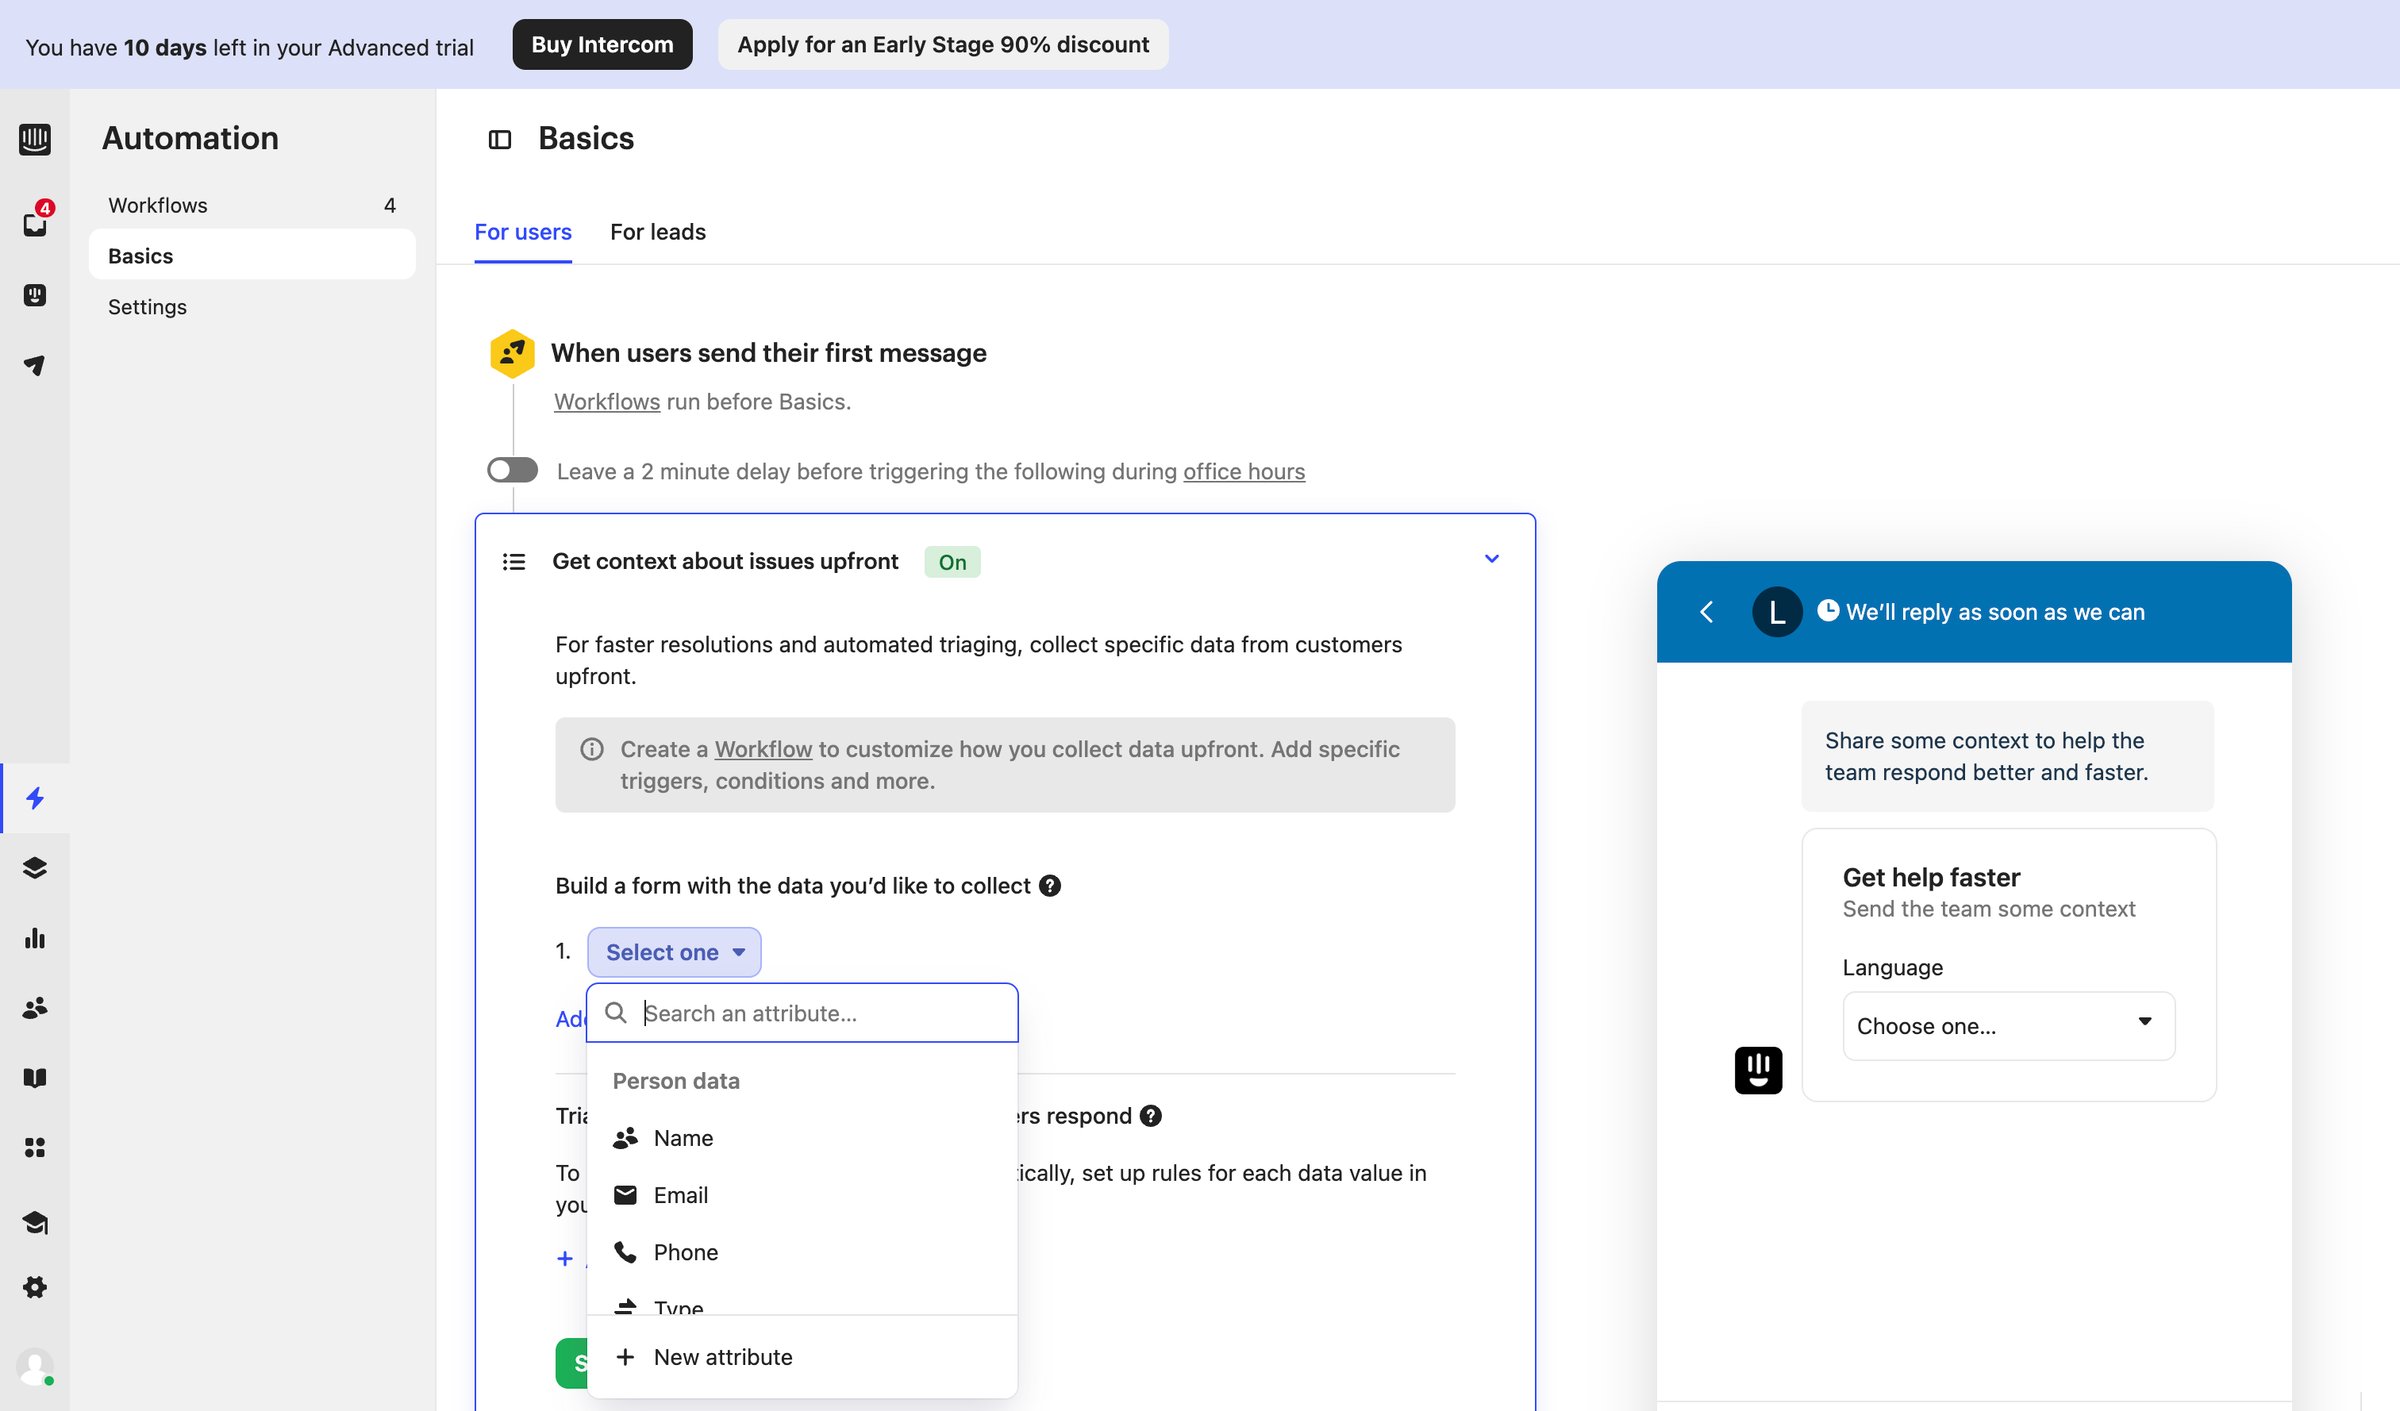2400x1411 pixels.
Task: Open Settings in Automation menu
Action: click(252, 307)
